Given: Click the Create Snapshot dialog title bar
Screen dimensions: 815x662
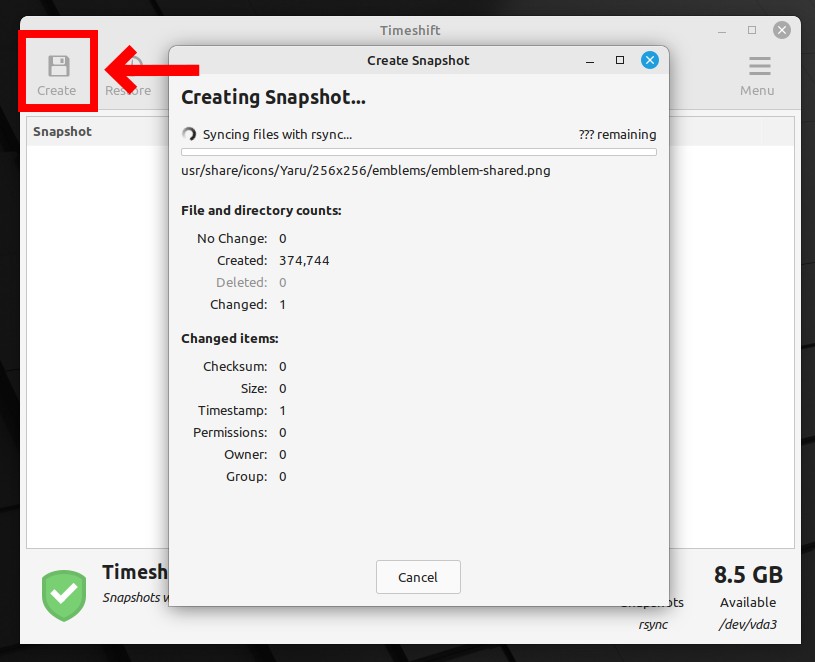Looking at the screenshot, I should point(418,60).
